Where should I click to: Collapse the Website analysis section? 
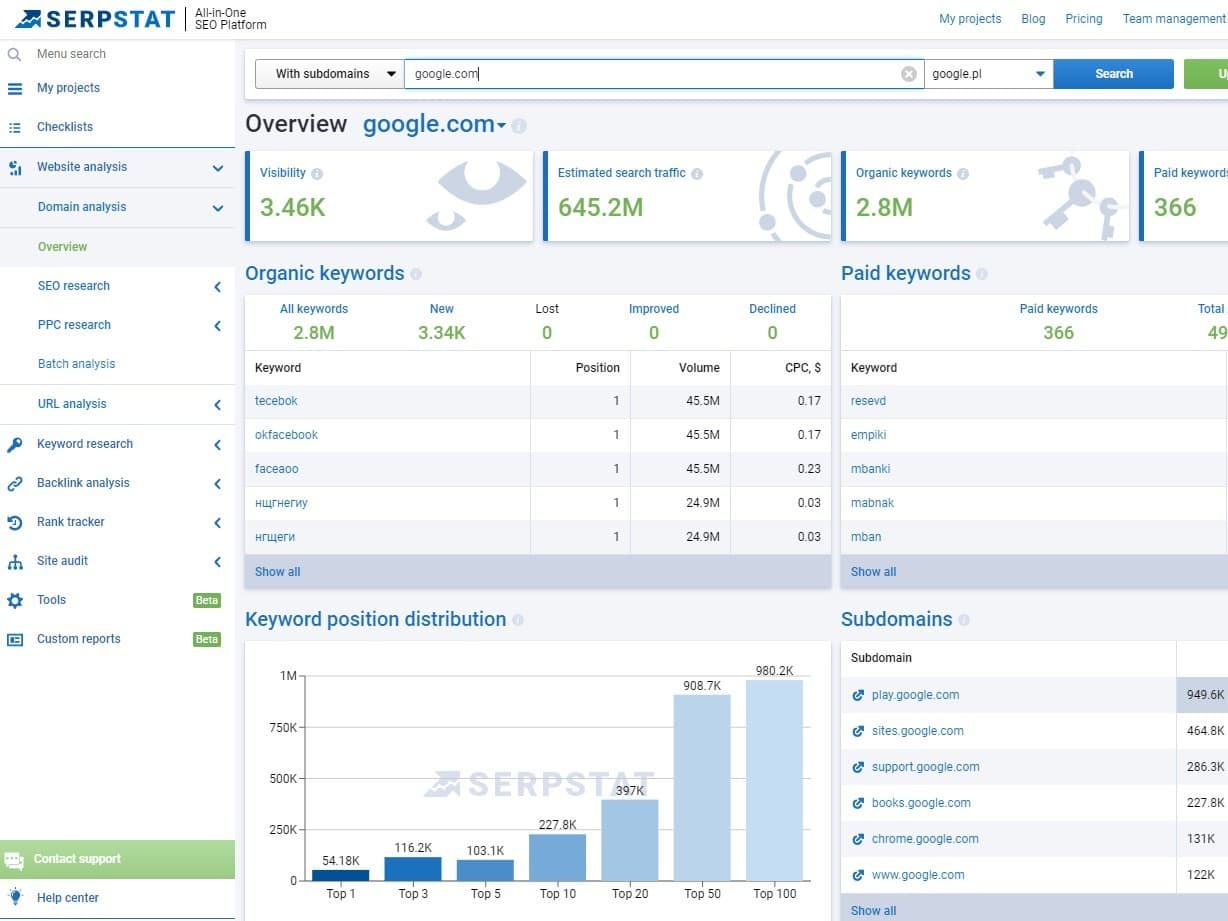pos(217,167)
